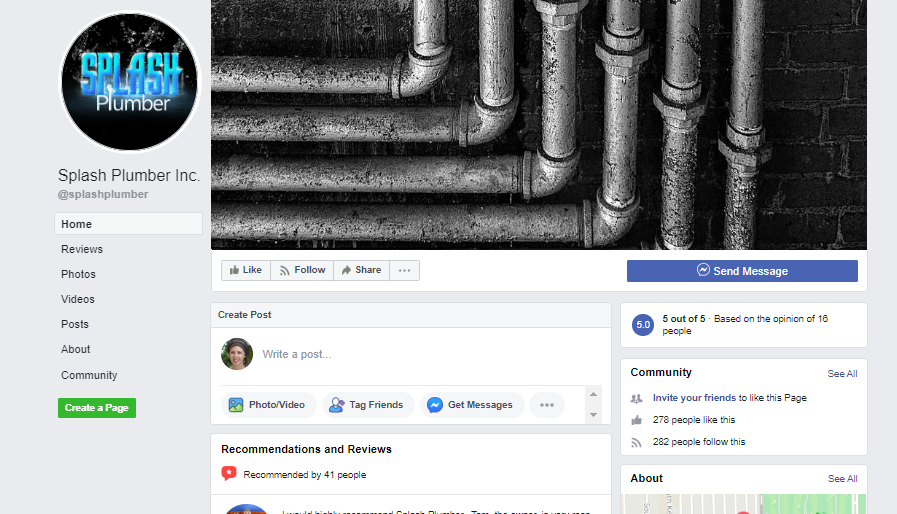Click the Recommendations and Reviews heading
The image size is (897, 514).
307,449
